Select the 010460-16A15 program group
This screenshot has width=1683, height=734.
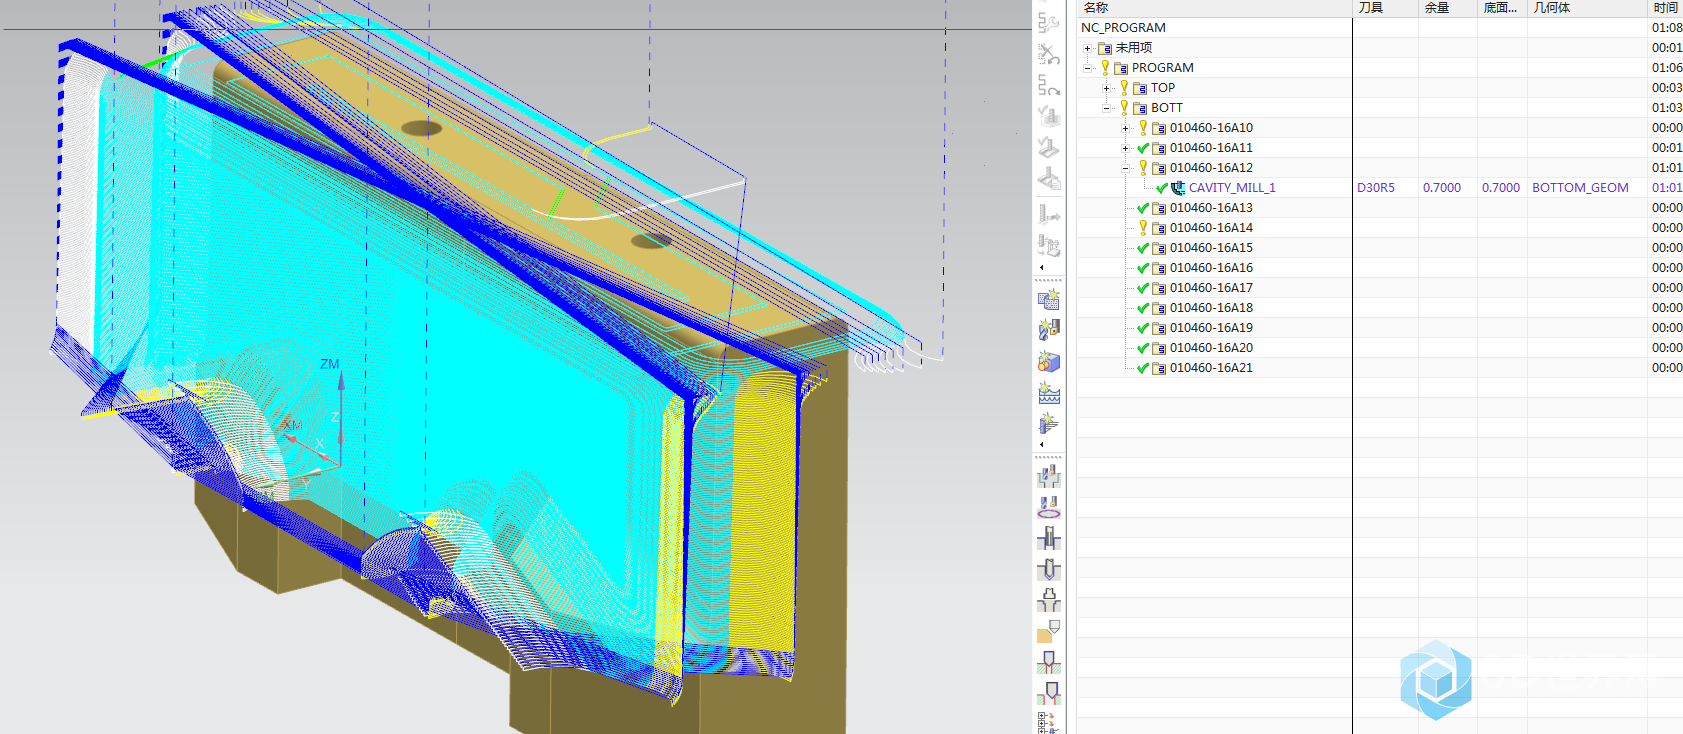point(1211,248)
